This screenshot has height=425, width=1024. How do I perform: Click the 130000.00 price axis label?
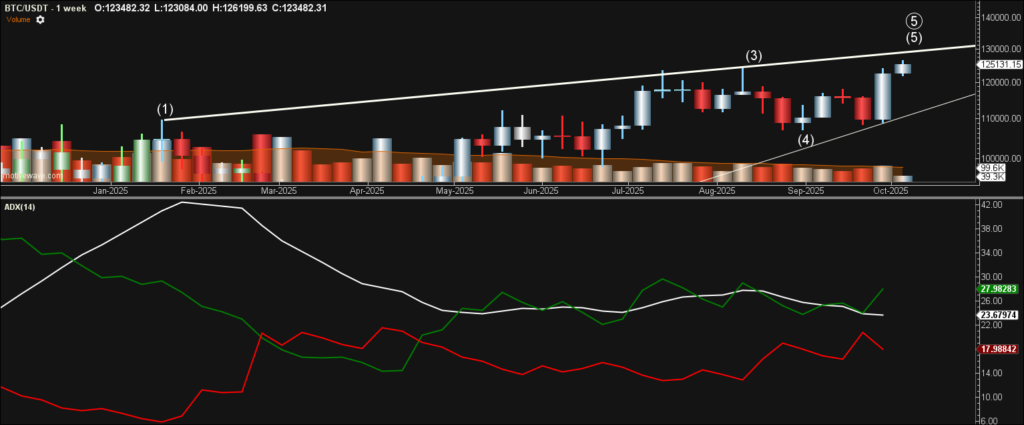1003,49
